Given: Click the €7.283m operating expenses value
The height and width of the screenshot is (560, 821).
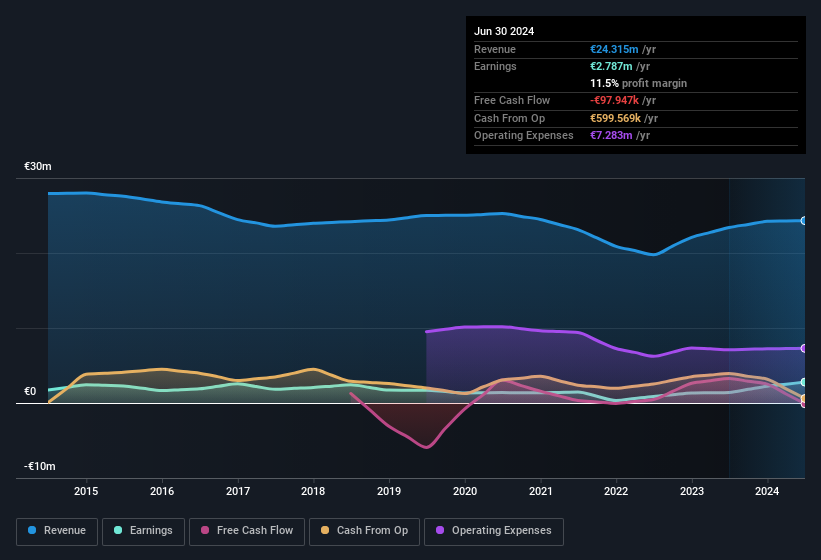Looking at the screenshot, I should (x=611, y=136).
